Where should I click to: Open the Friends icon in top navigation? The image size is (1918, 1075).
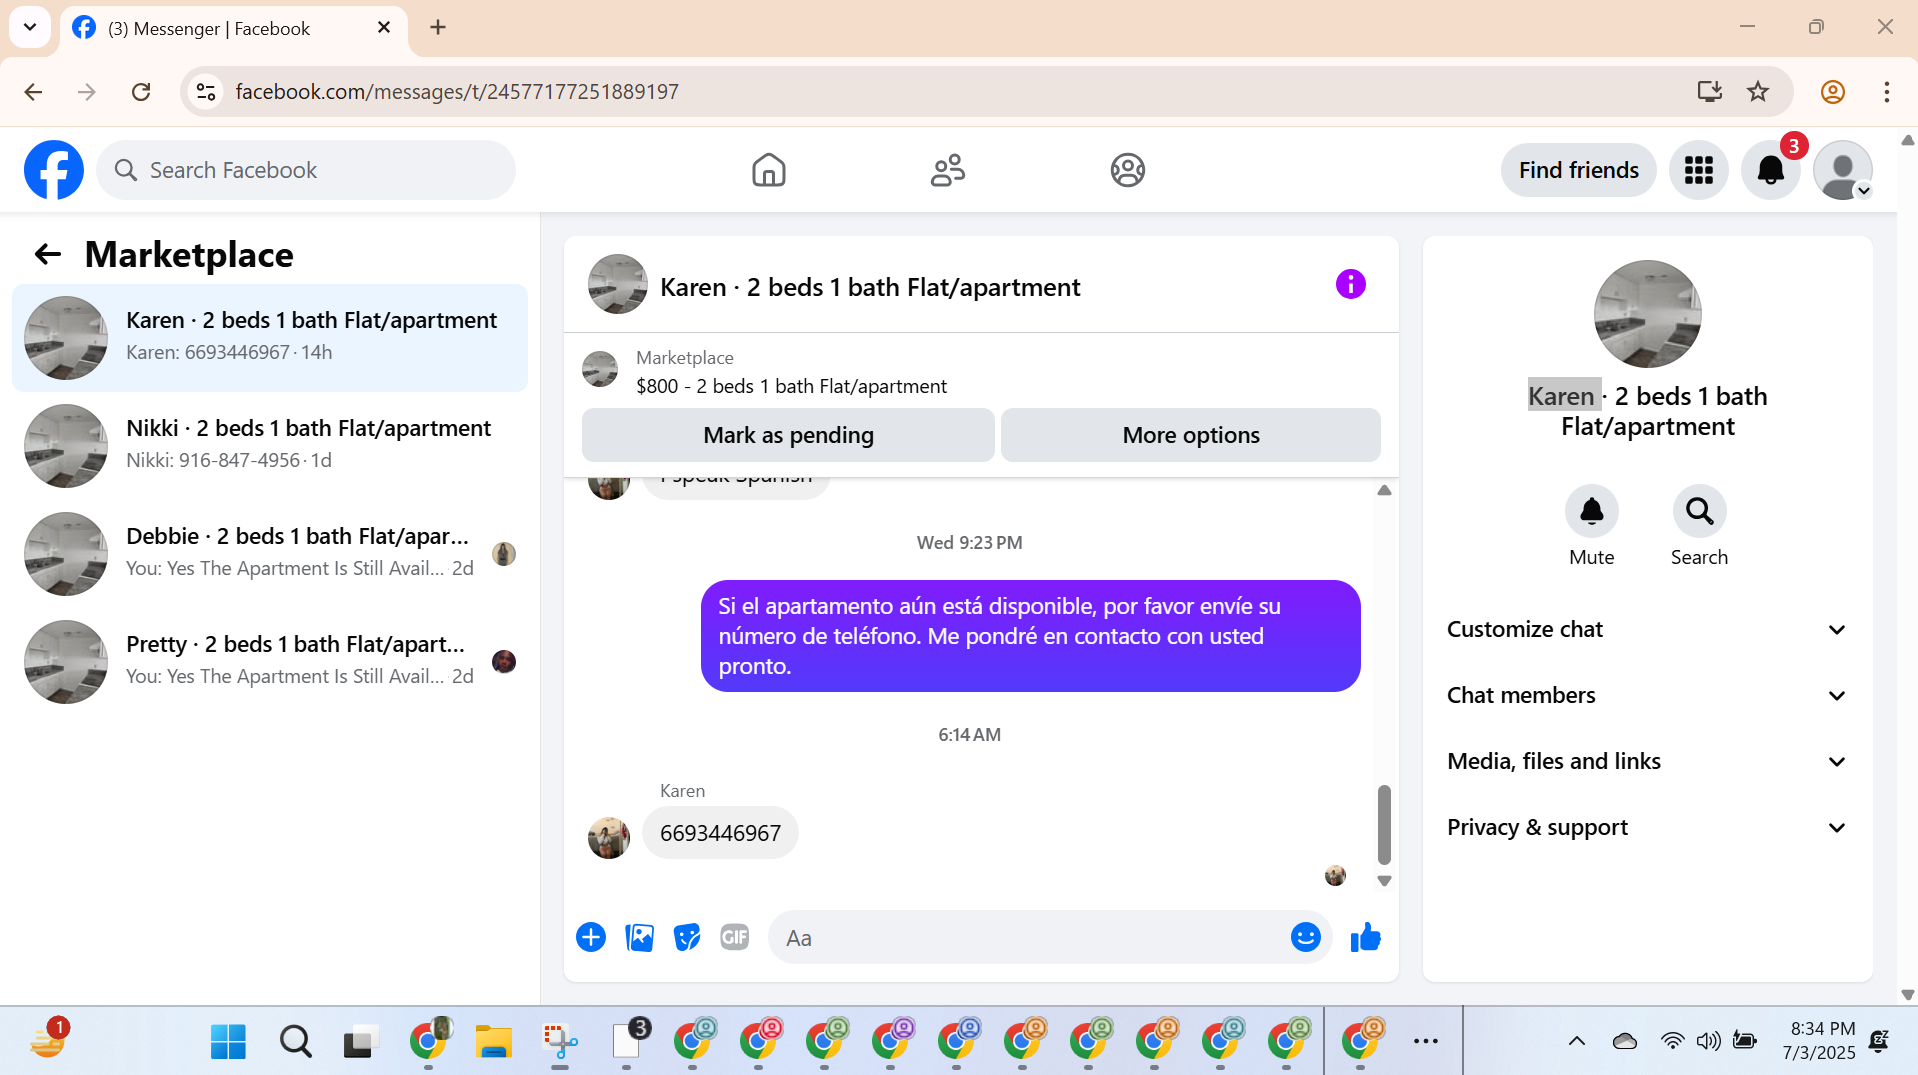947,170
